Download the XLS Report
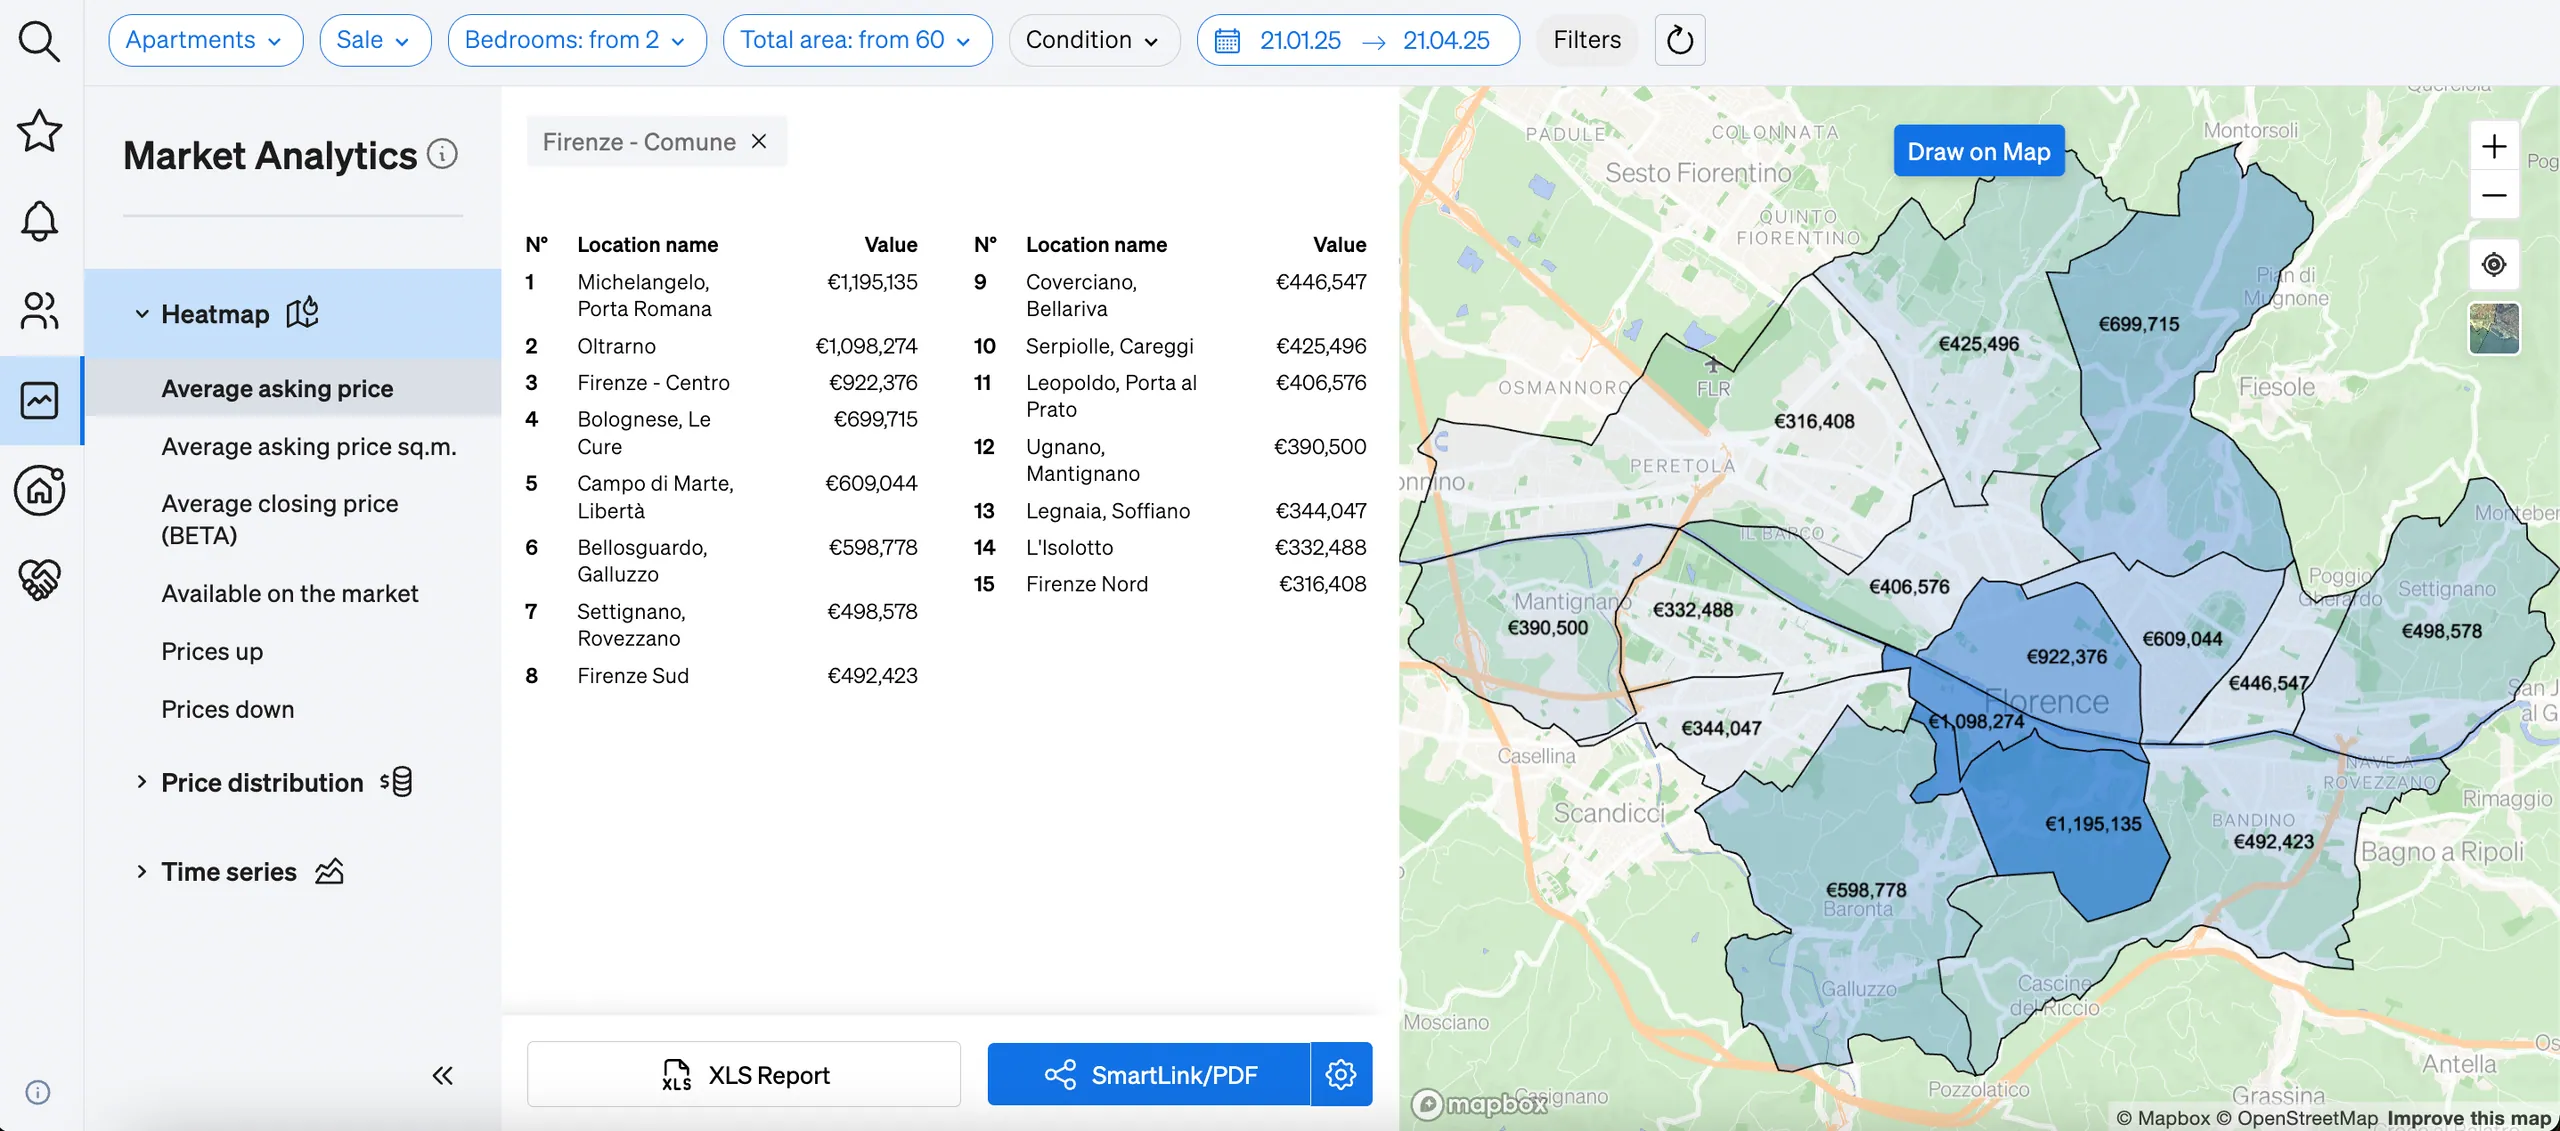Viewport: 2560px width, 1131px height. (744, 1074)
